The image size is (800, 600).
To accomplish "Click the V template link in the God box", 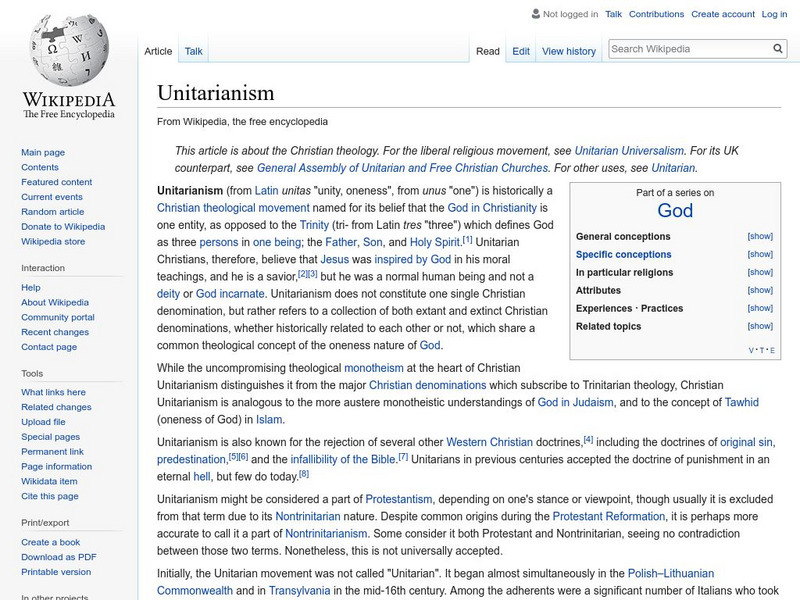I will [751, 349].
